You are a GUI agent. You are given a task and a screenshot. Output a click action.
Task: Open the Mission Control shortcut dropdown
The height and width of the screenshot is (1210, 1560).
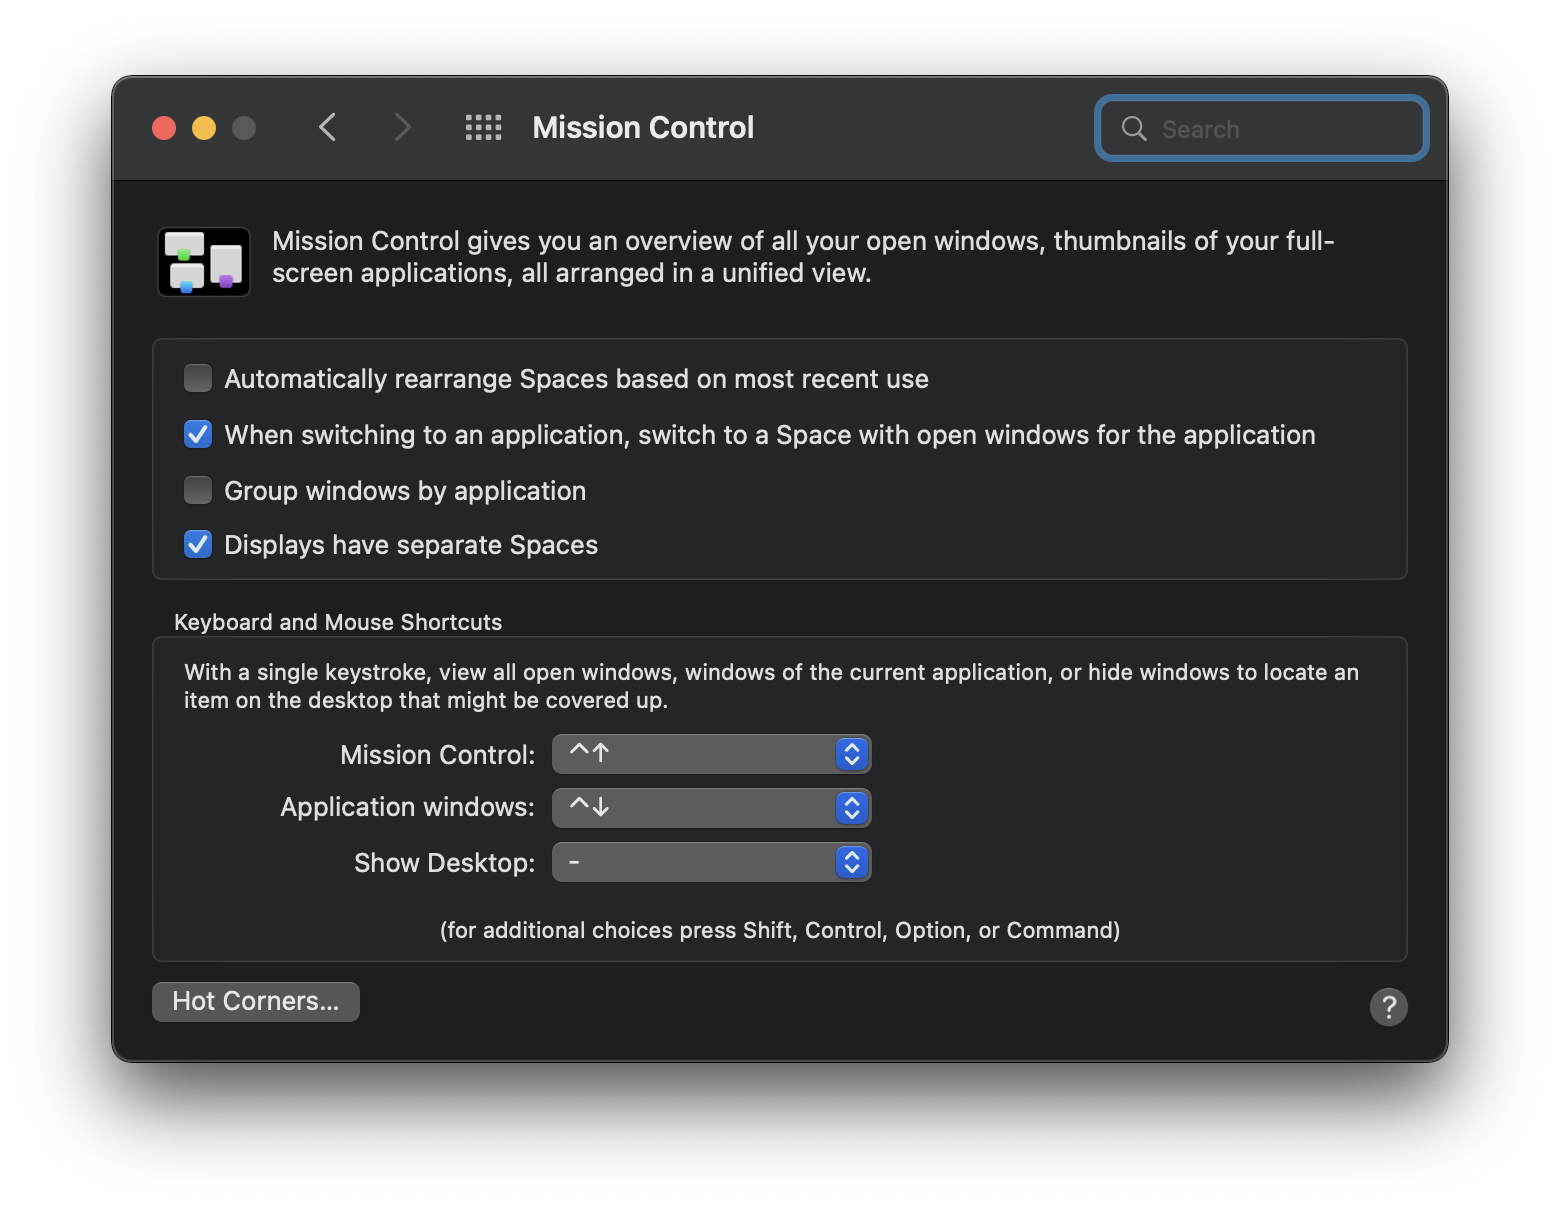pos(711,754)
